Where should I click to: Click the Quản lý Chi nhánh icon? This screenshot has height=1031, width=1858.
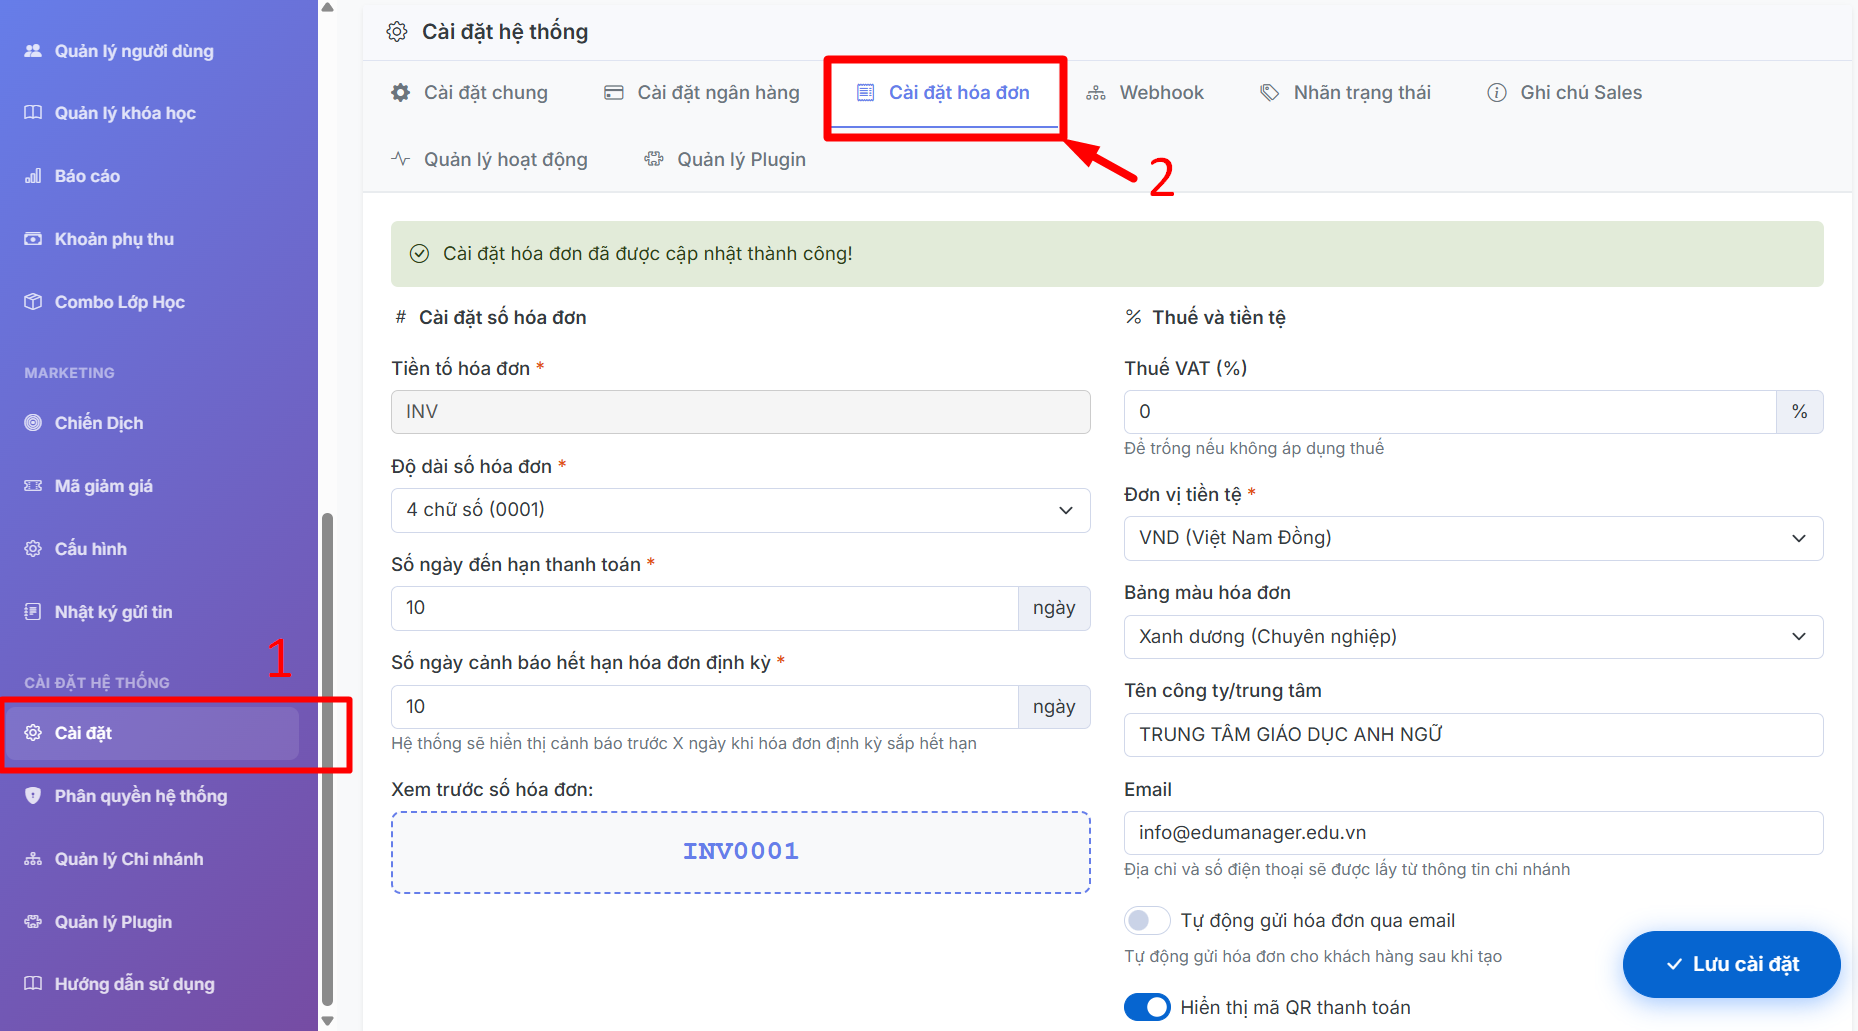tap(33, 859)
